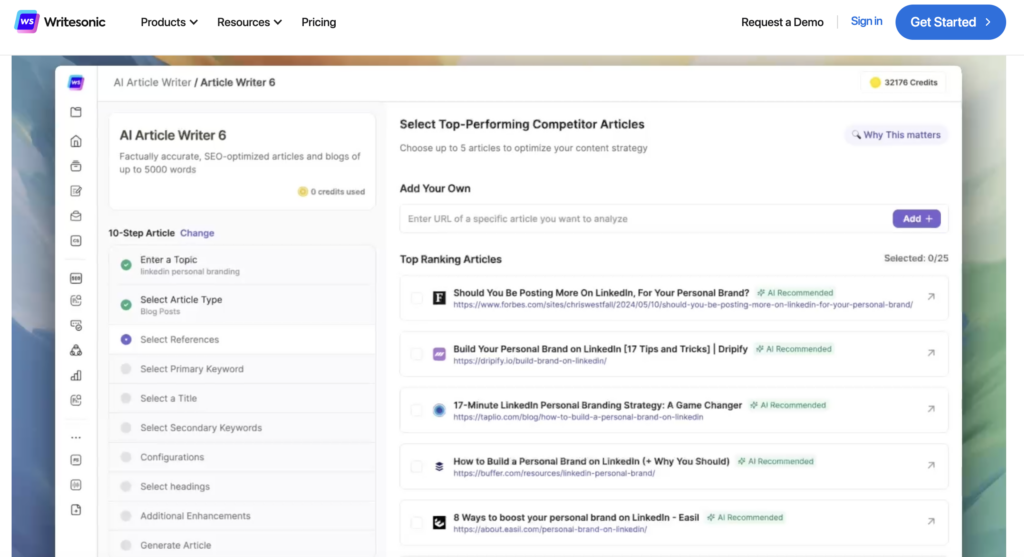Select the checkbox for the 17-Minute LinkedIn article
This screenshot has width=1024, height=557.
416,410
